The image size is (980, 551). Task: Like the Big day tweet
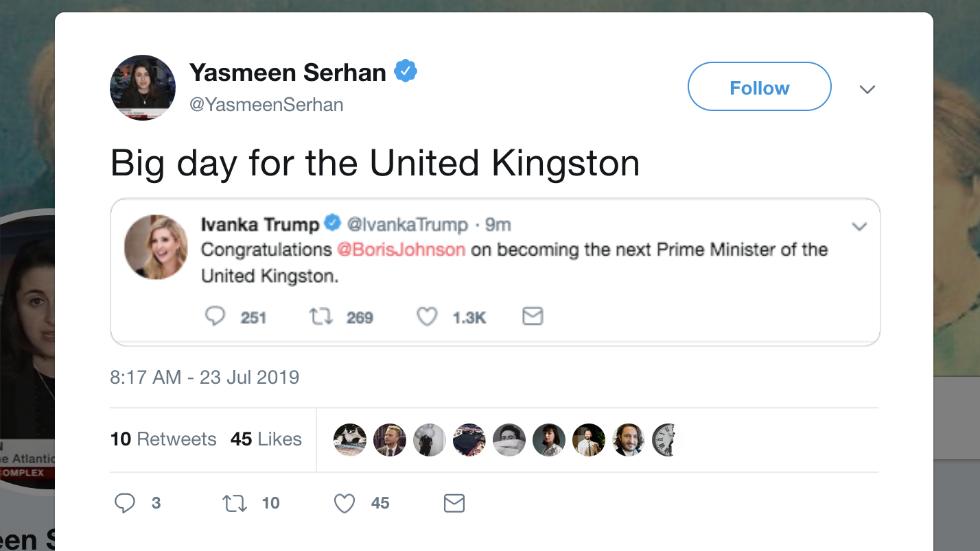click(345, 503)
